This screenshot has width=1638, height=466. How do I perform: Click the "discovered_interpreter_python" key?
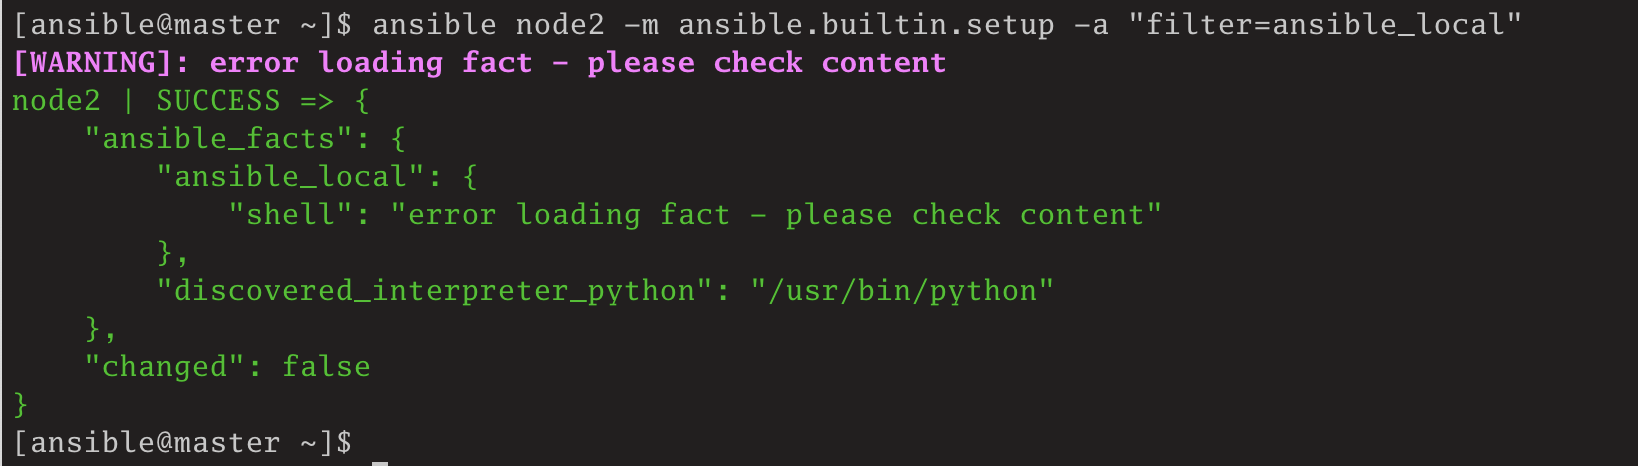tap(434, 291)
